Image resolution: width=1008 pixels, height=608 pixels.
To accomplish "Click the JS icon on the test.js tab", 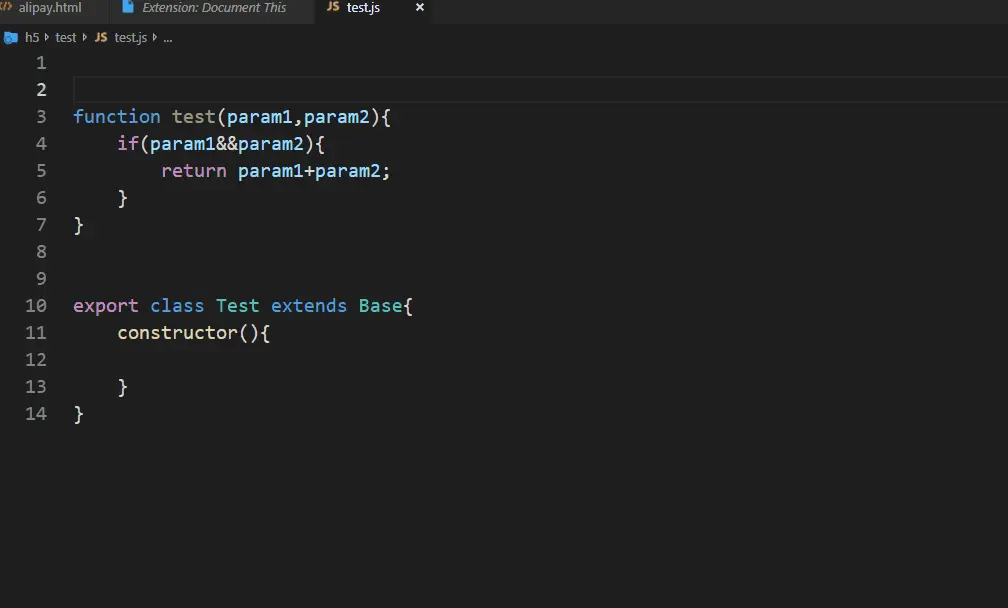I will [333, 8].
